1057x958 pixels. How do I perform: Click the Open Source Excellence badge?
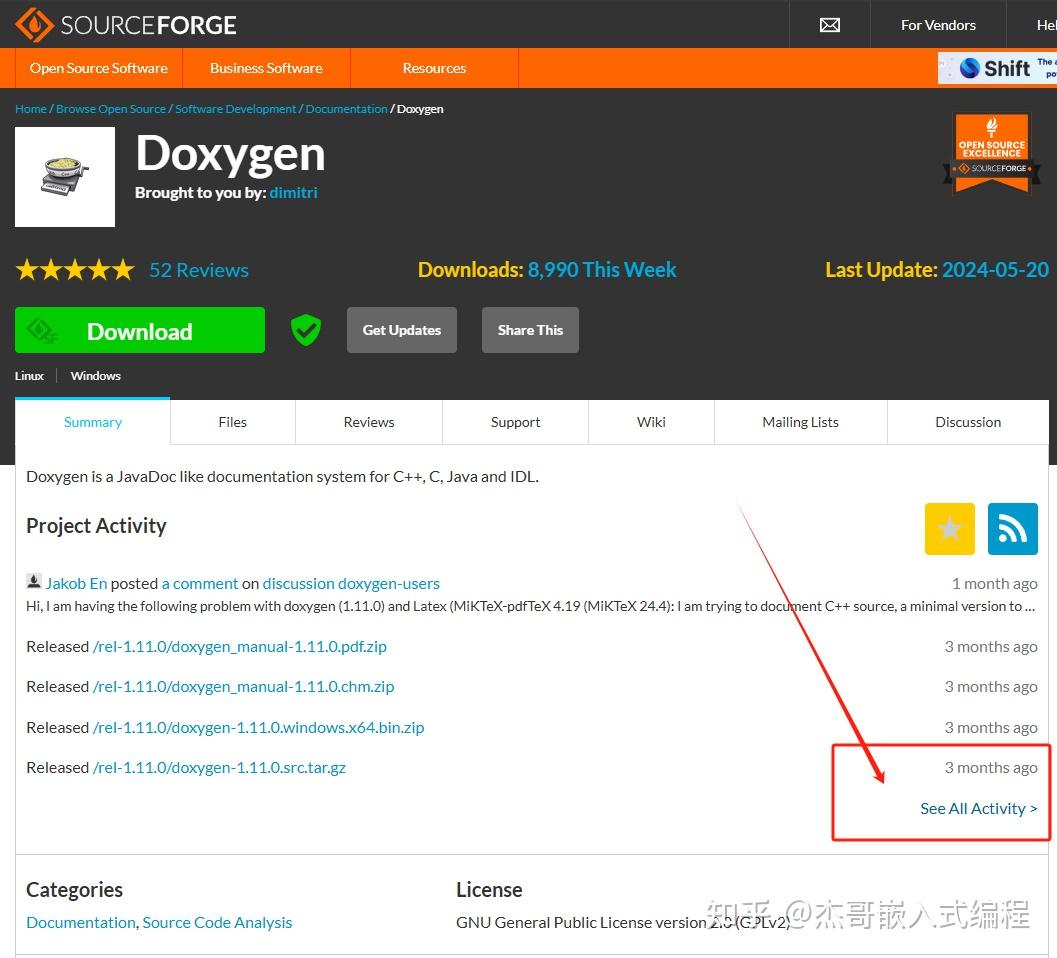pos(991,151)
